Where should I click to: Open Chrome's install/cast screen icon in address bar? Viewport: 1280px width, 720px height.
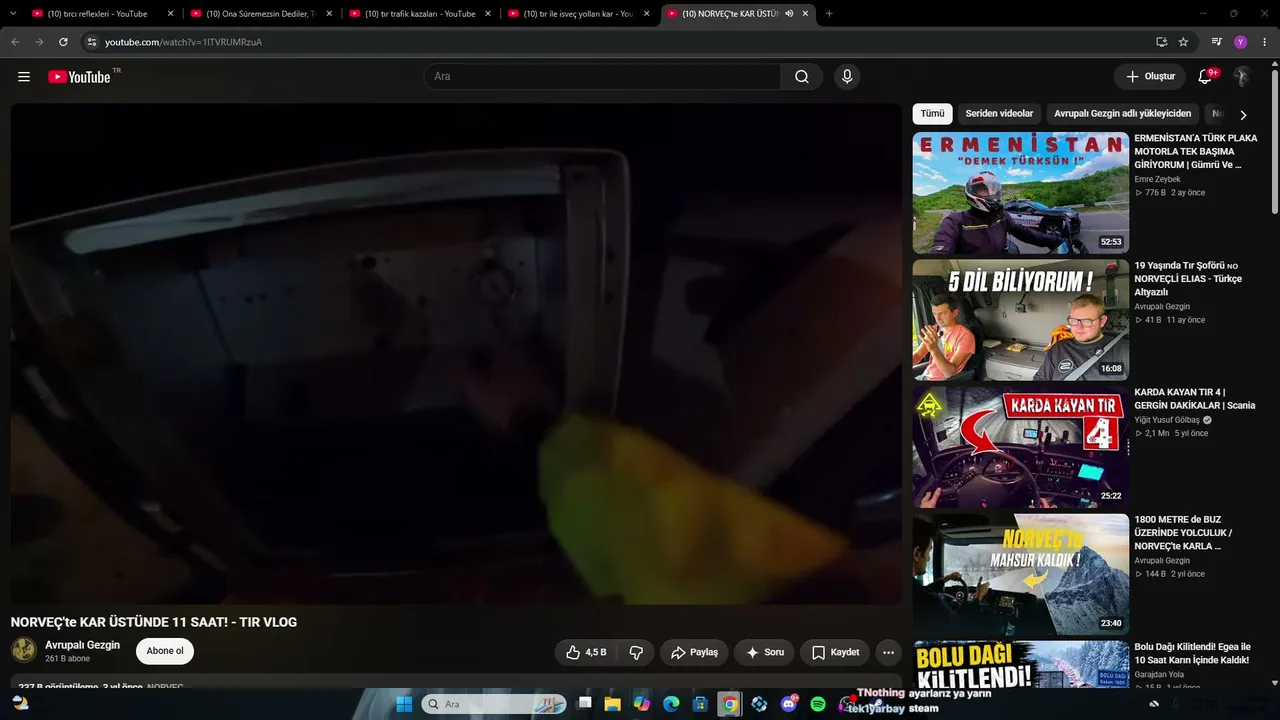tap(1161, 42)
